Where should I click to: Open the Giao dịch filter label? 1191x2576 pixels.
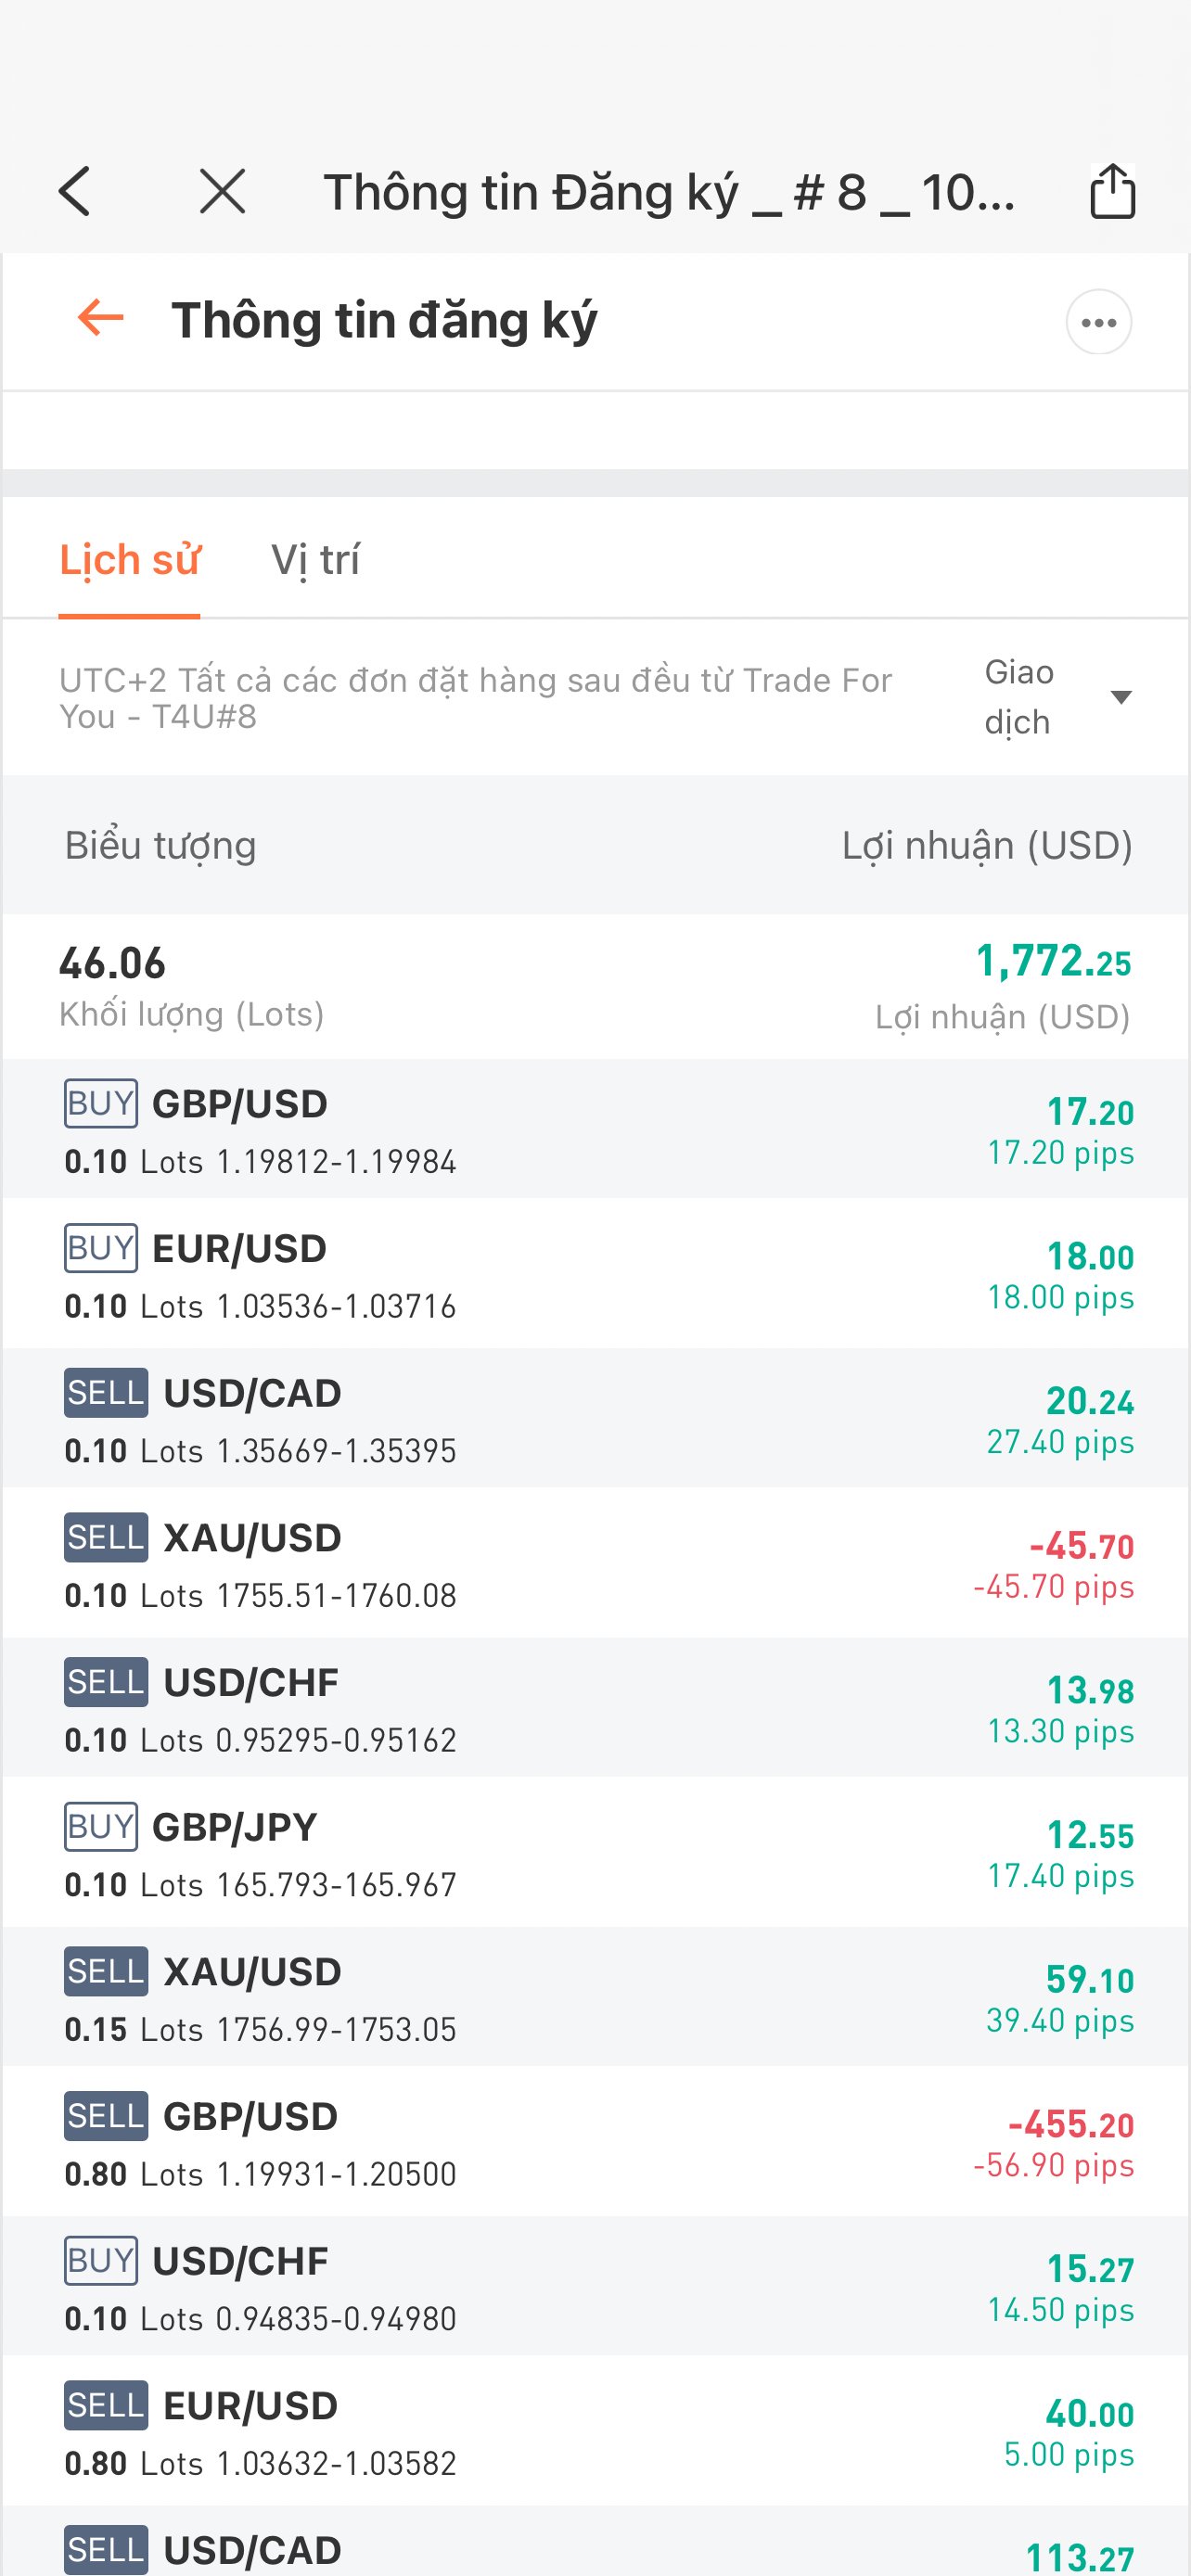(1019, 697)
